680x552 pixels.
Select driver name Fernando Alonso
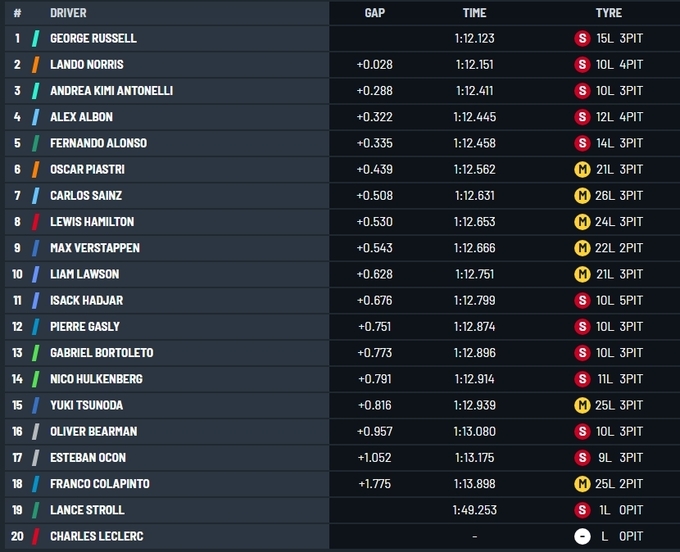(98, 143)
